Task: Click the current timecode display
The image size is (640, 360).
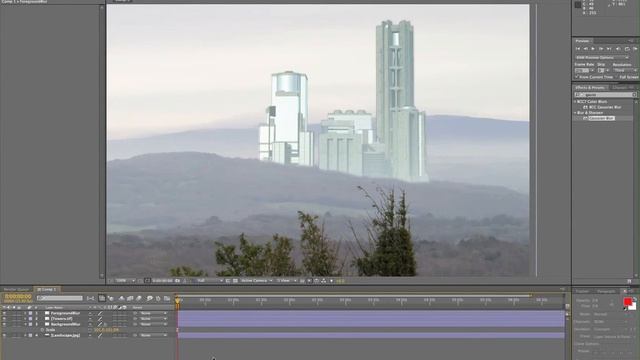Action: point(18,296)
